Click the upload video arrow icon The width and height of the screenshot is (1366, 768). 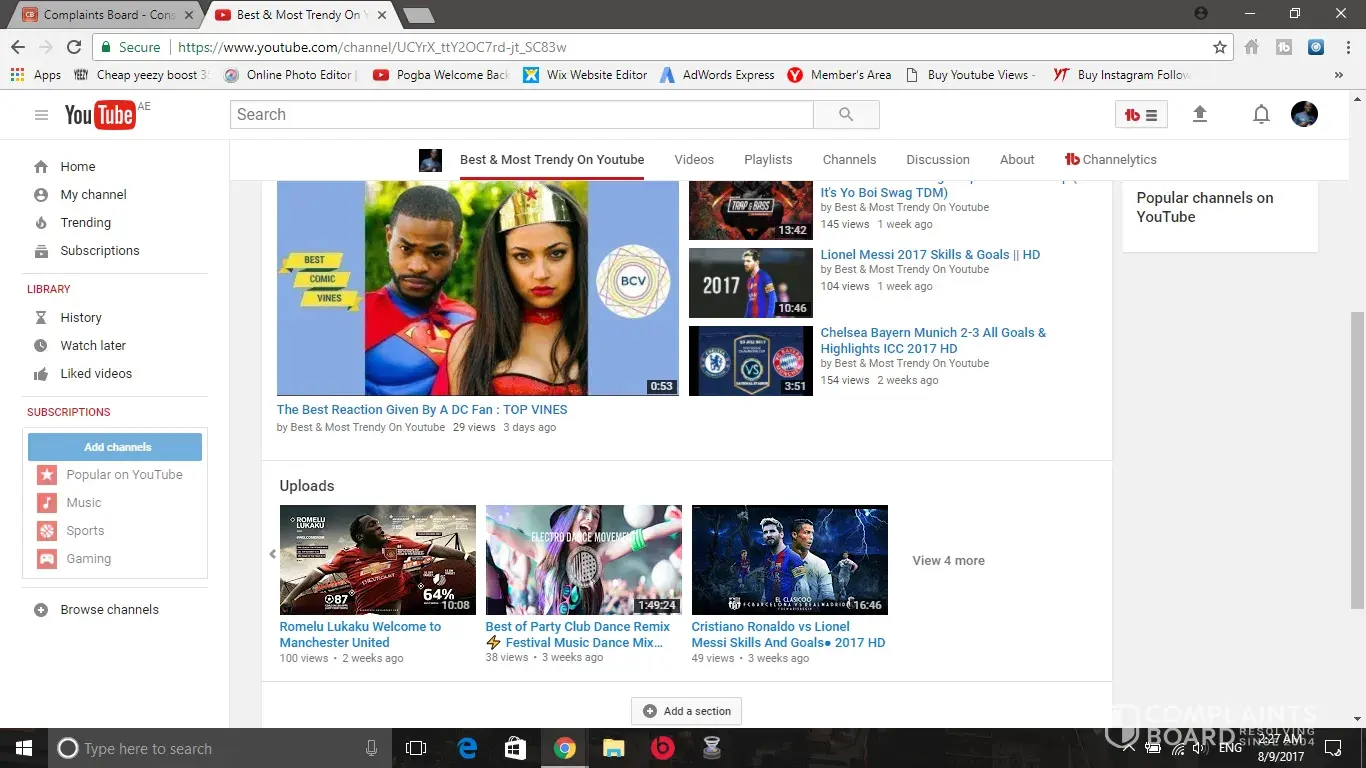pos(1200,115)
